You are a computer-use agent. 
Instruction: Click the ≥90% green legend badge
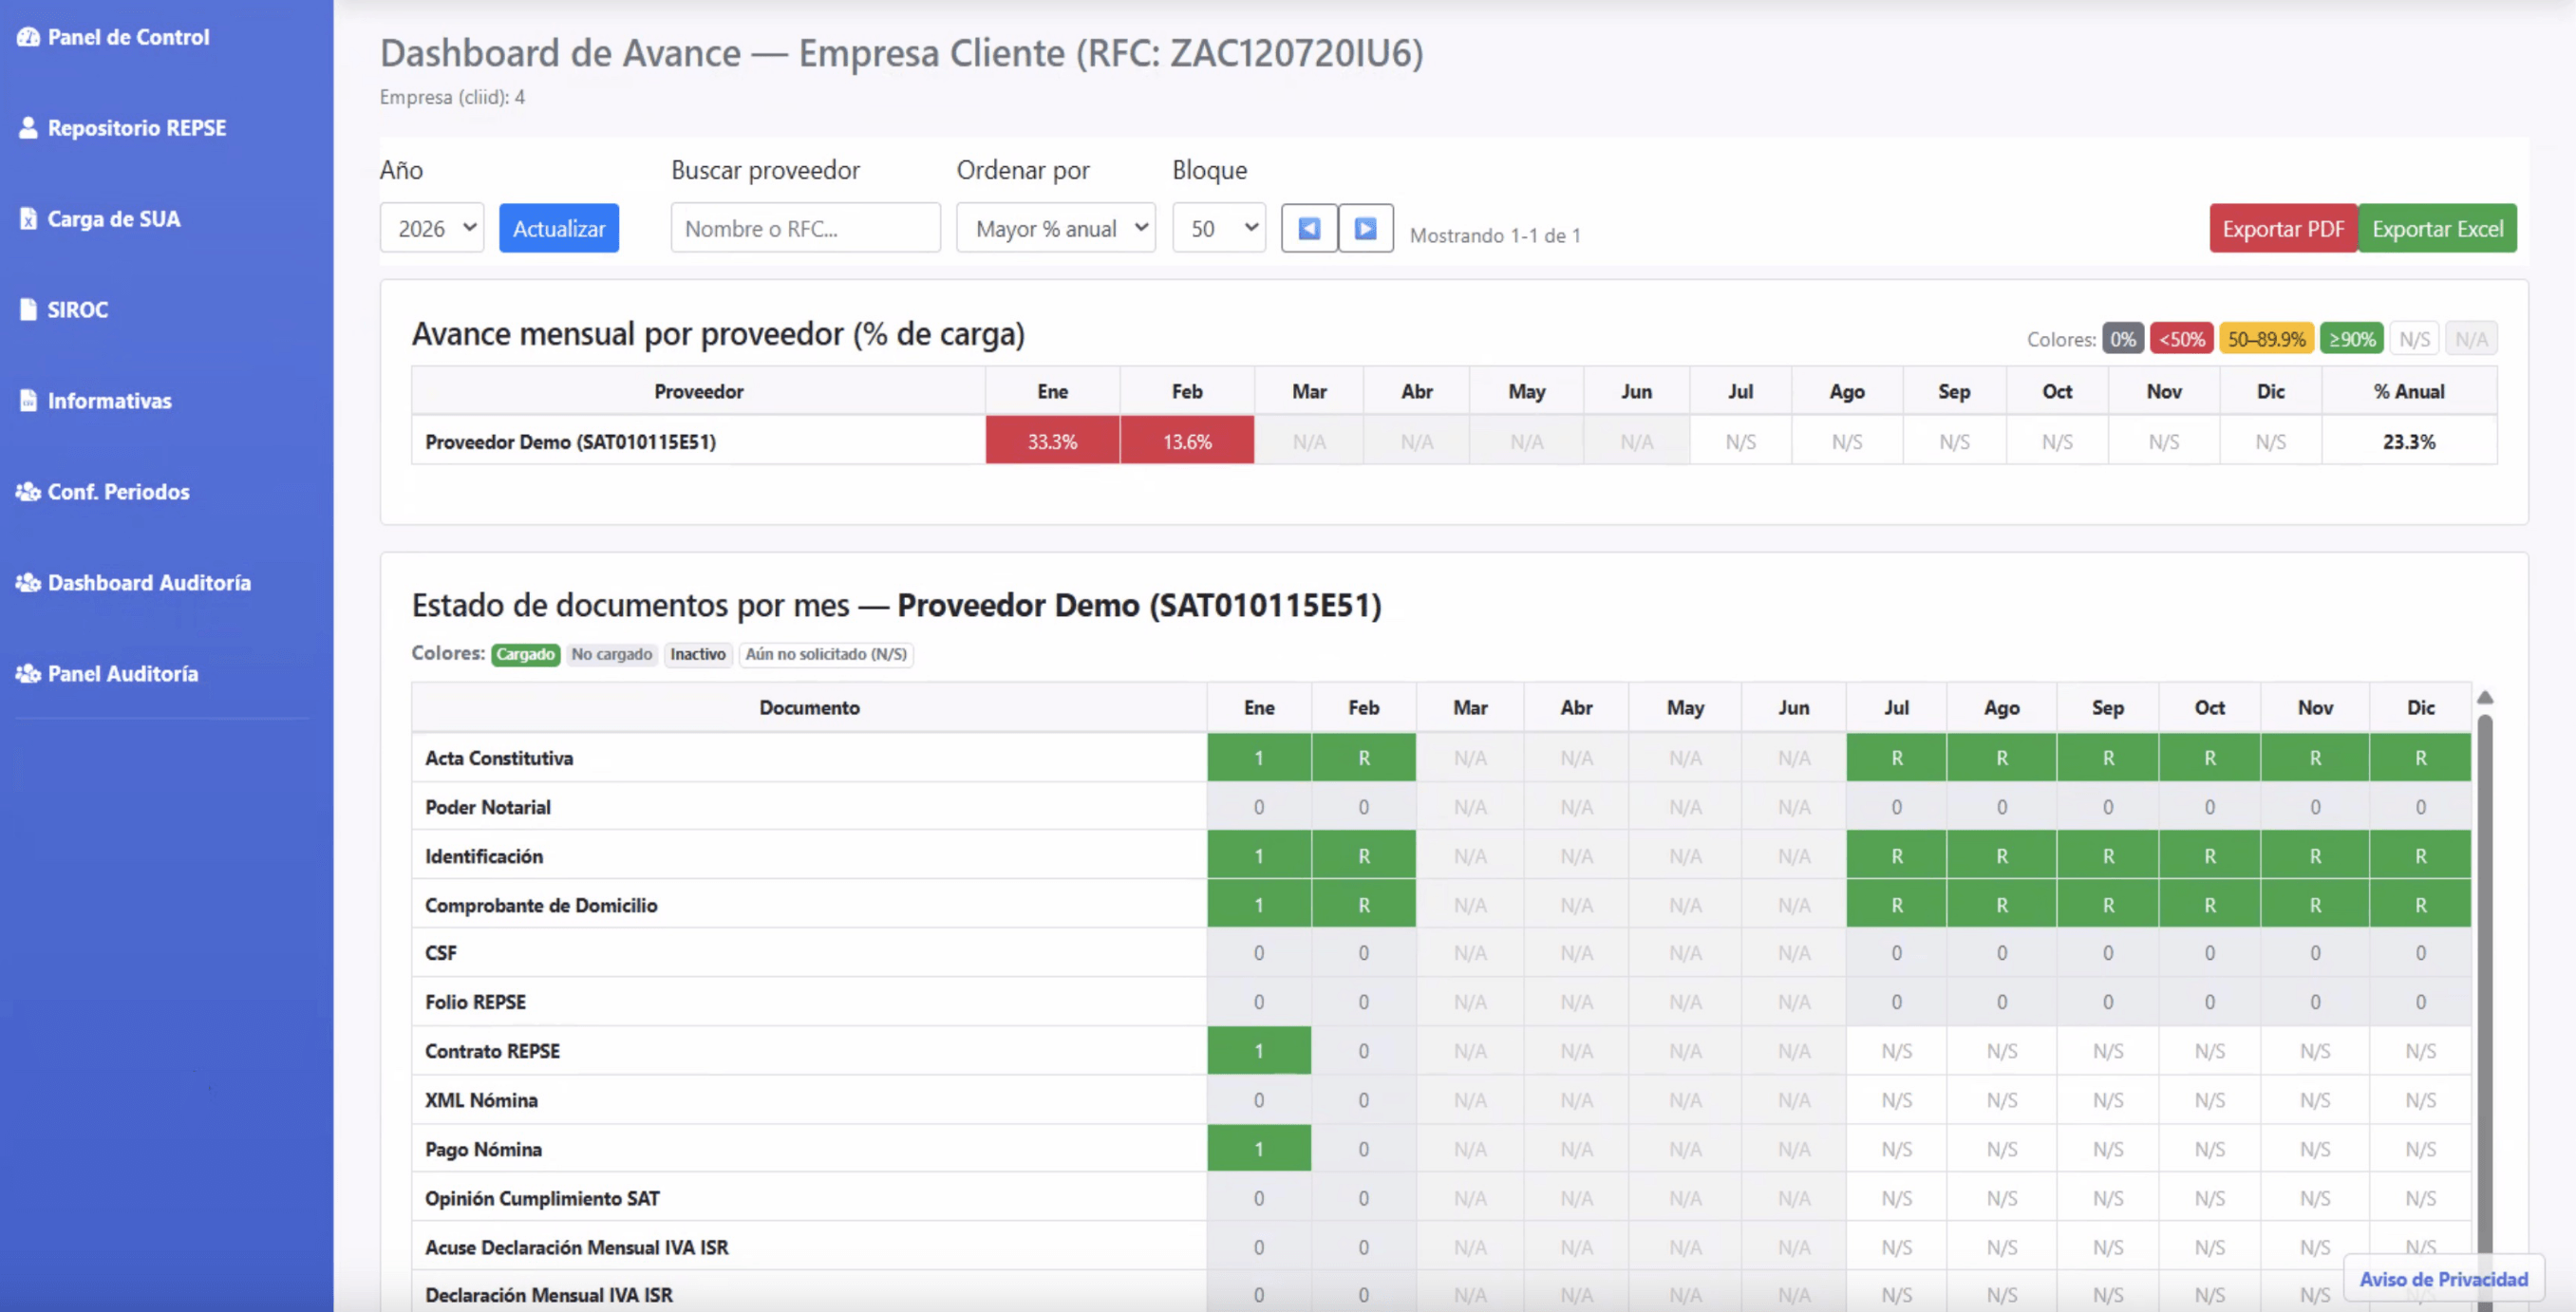click(2352, 339)
